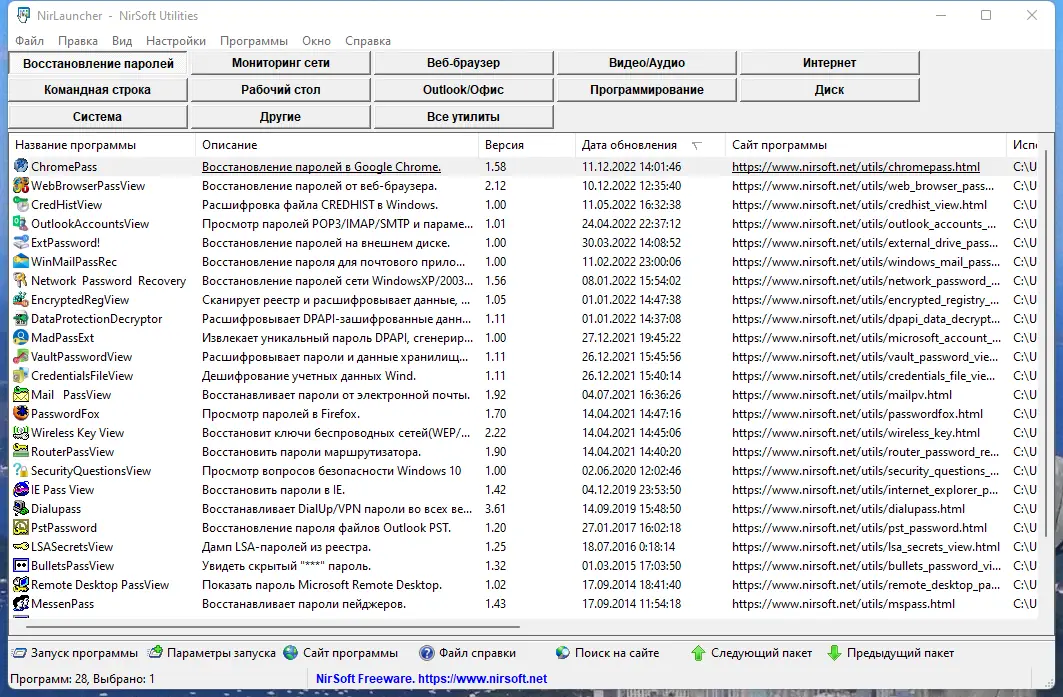Sort by Версия column header
Image resolution: width=1063 pixels, height=697 pixels.
[x=527, y=144]
